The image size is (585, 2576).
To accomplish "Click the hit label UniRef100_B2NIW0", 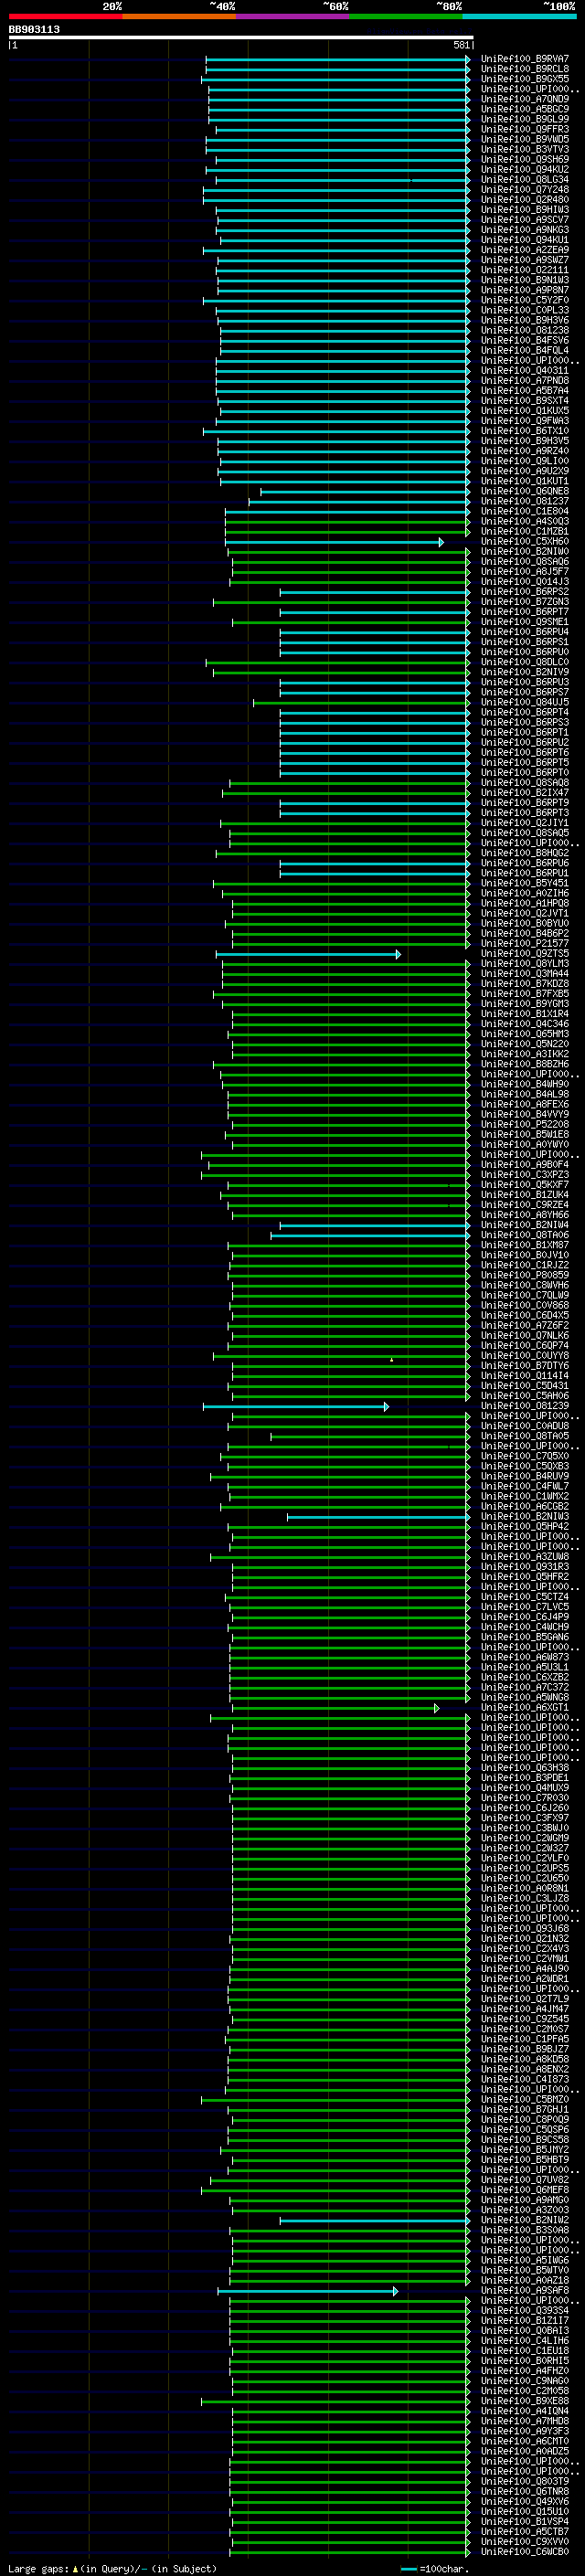I will point(525,552).
